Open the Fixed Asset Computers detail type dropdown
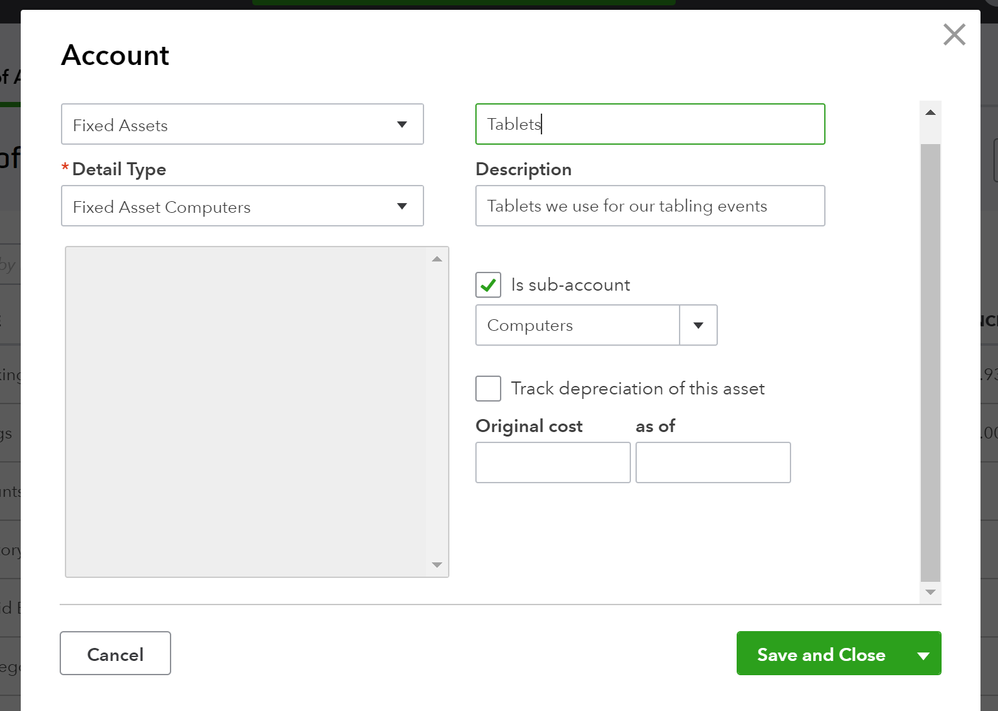The width and height of the screenshot is (998, 711). coord(242,207)
